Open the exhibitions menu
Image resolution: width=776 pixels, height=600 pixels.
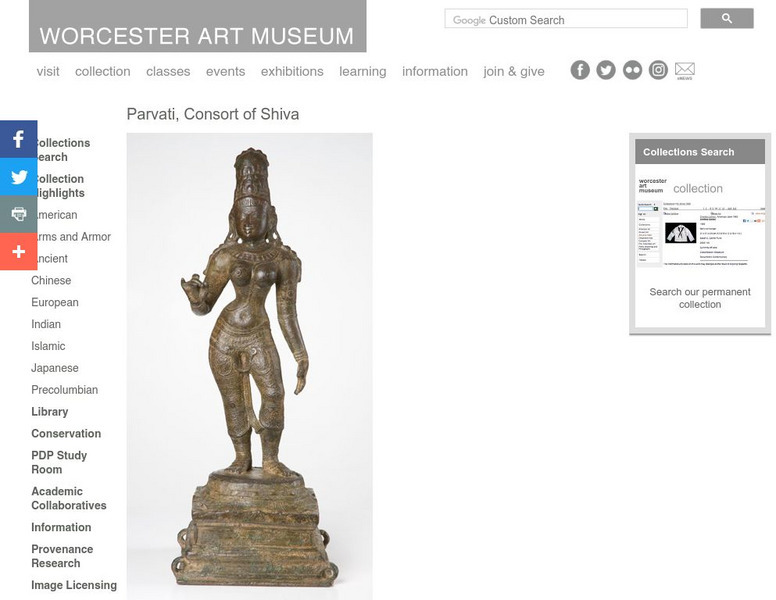click(292, 71)
